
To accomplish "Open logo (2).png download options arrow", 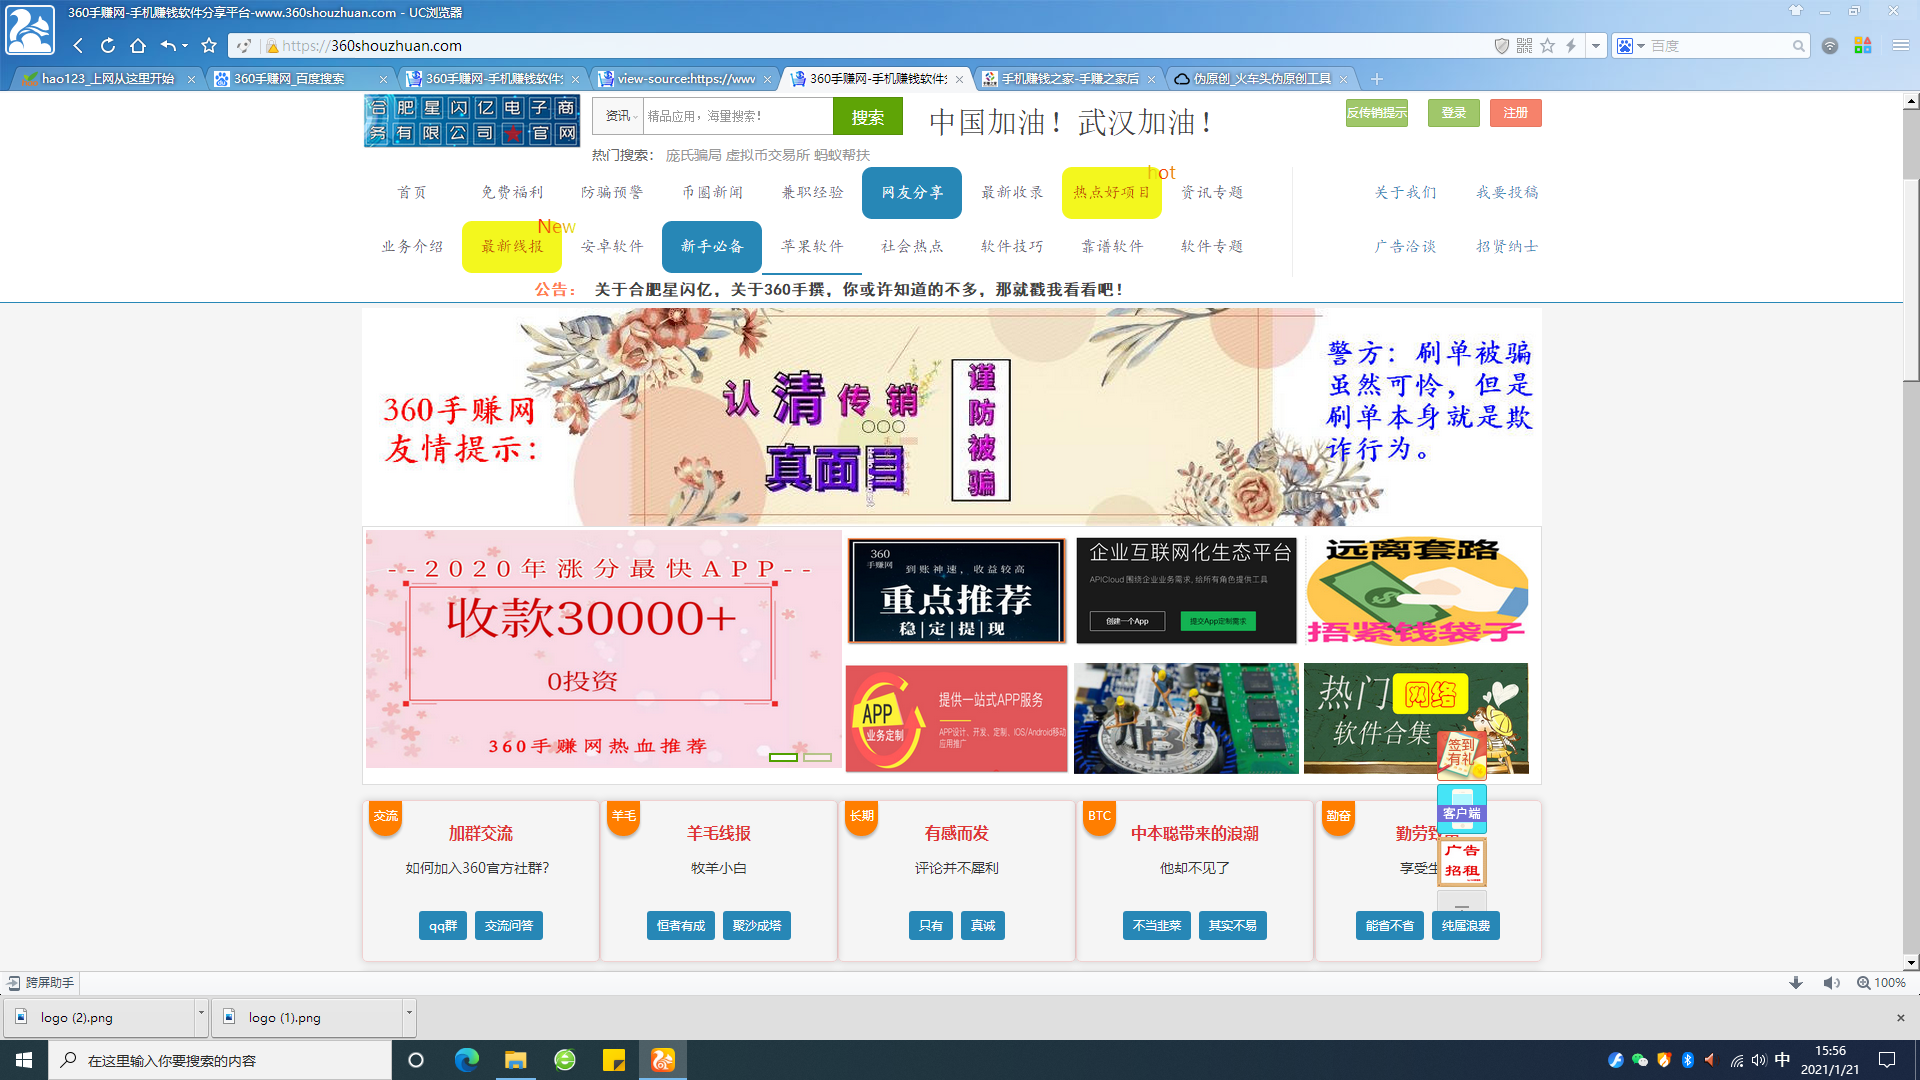I will click(x=201, y=1017).
